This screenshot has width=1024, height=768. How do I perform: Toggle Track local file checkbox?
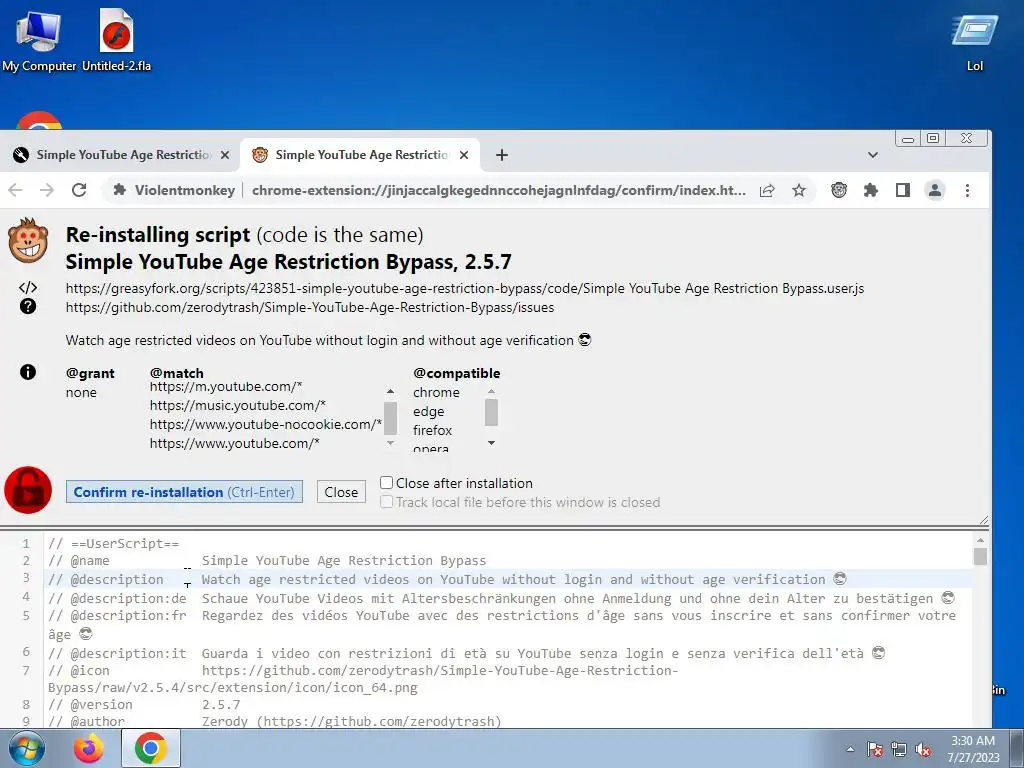pyautogui.click(x=387, y=502)
